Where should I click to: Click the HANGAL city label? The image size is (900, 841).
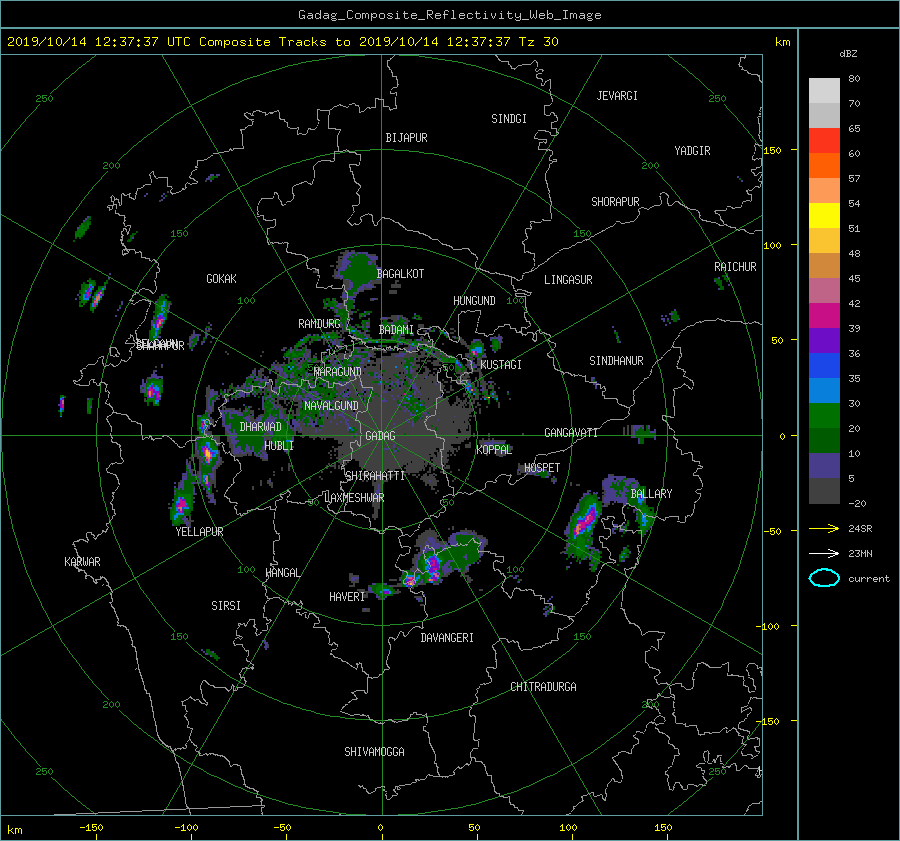pos(282,573)
